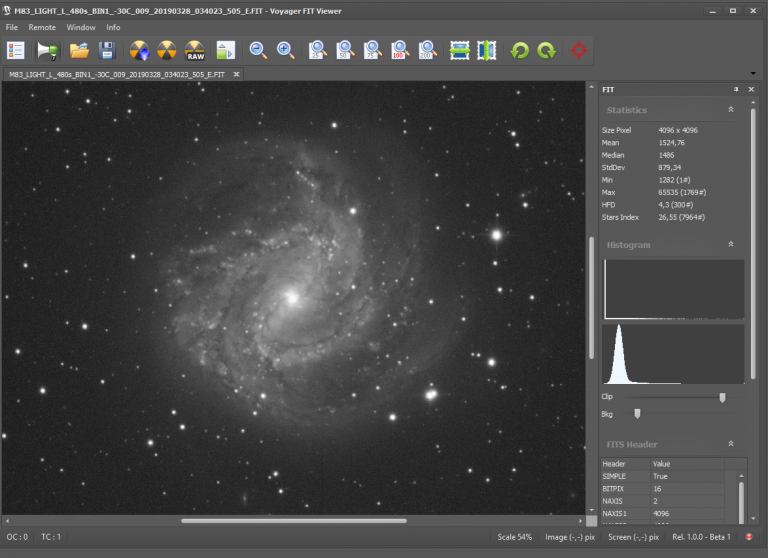This screenshot has height=558, width=768.
Task: Close the M83_LIGHT FIT file tab
Action: point(236,74)
